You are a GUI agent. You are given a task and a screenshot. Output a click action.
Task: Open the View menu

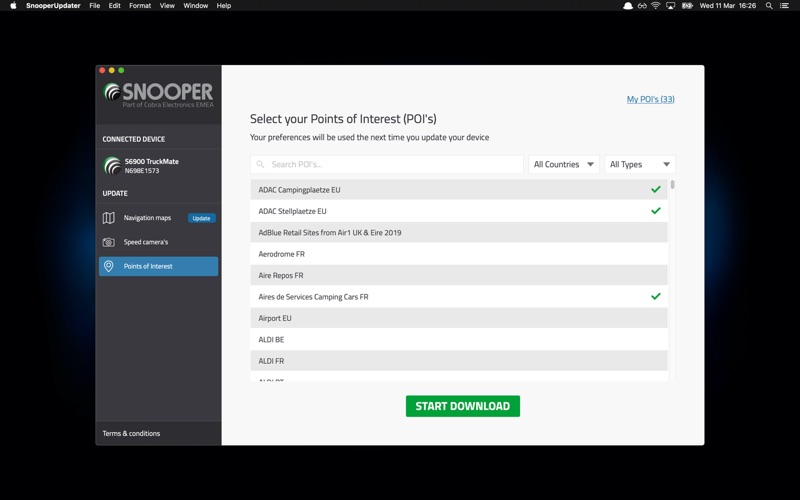pyautogui.click(x=167, y=6)
